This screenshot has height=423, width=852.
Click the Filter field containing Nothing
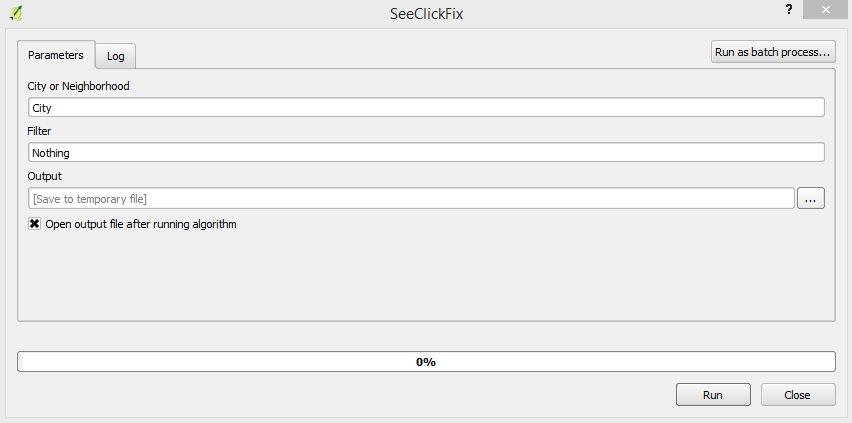point(426,153)
